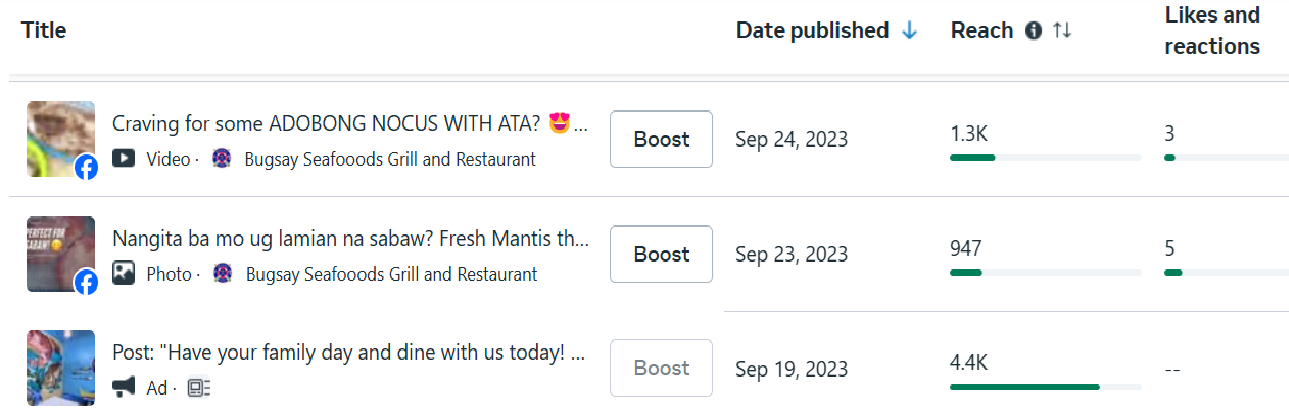Open "Have your family day" post title
This screenshot has width=1289, height=415.
(x=350, y=353)
